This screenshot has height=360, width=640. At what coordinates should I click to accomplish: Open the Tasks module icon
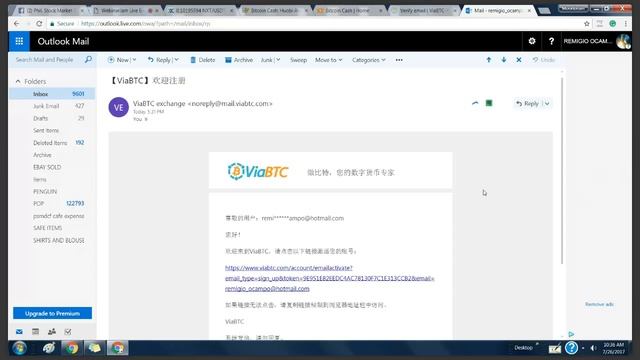[68, 332]
